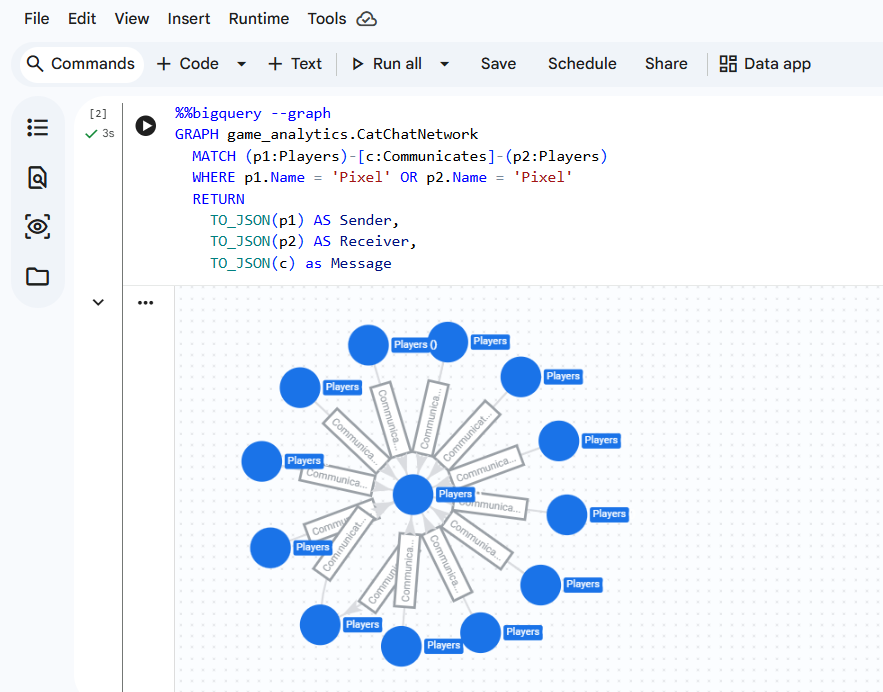Collapse the graph output with the chevron
This screenshot has height=692, width=883.
click(97, 302)
